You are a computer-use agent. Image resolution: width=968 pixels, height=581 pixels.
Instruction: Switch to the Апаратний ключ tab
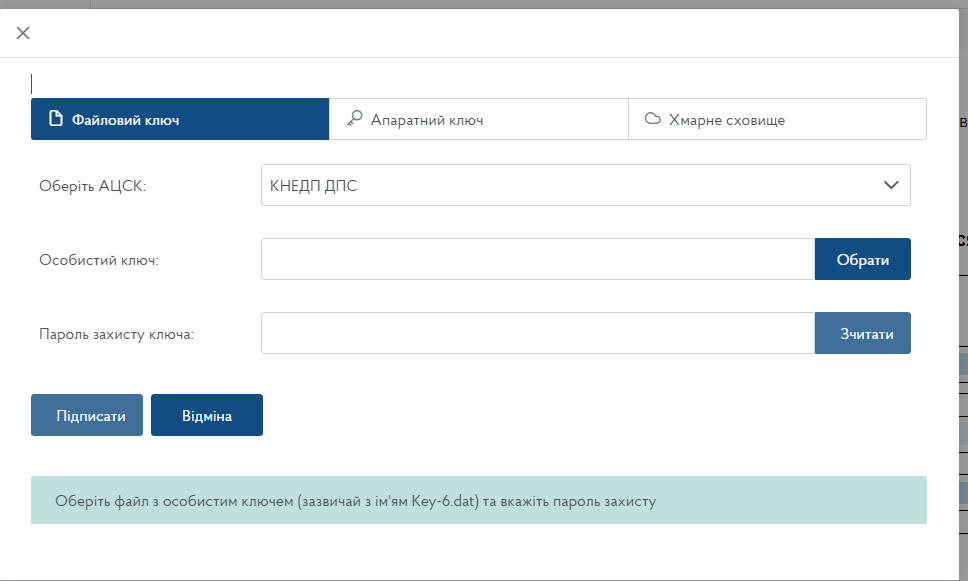click(478, 119)
